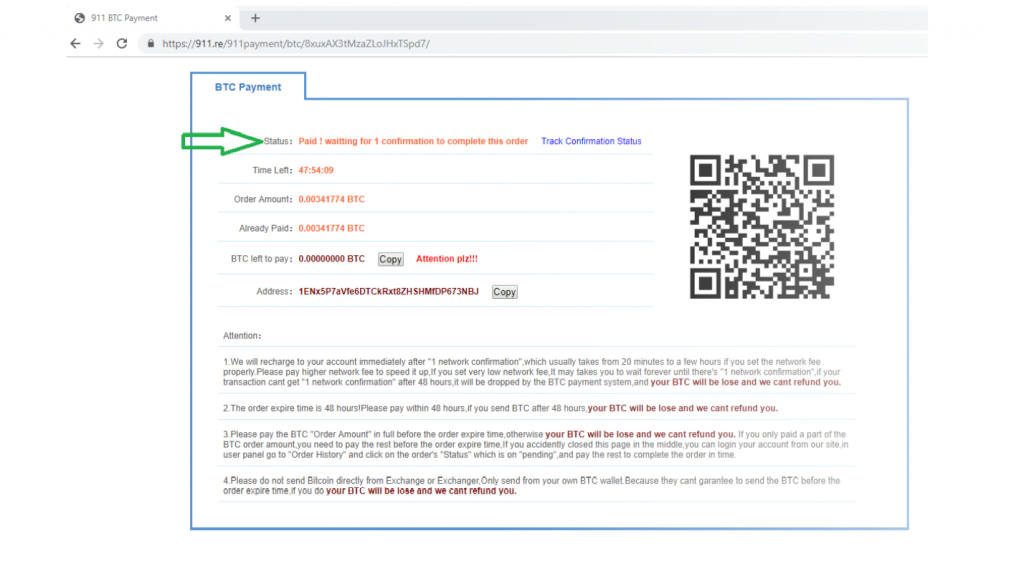Click the Already Paid value 0.00341774 BTC
The height and width of the screenshot is (579, 1024).
pos(332,228)
